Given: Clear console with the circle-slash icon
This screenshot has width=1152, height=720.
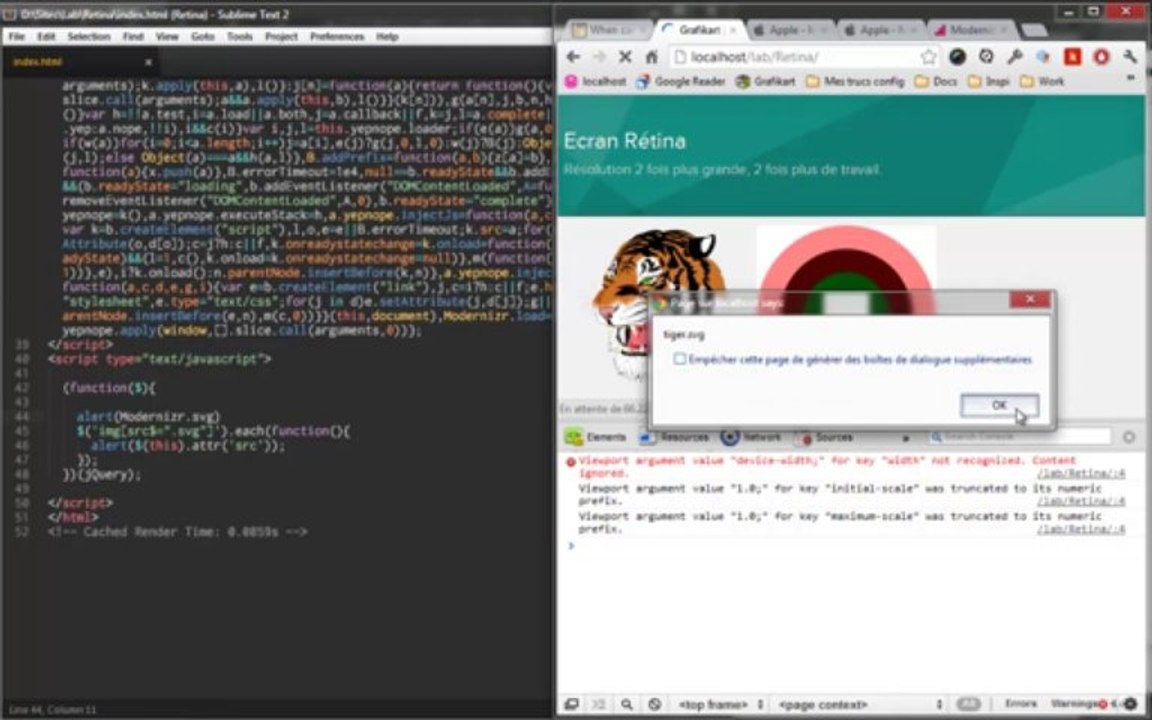Looking at the screenshot, I should (655, 705).
